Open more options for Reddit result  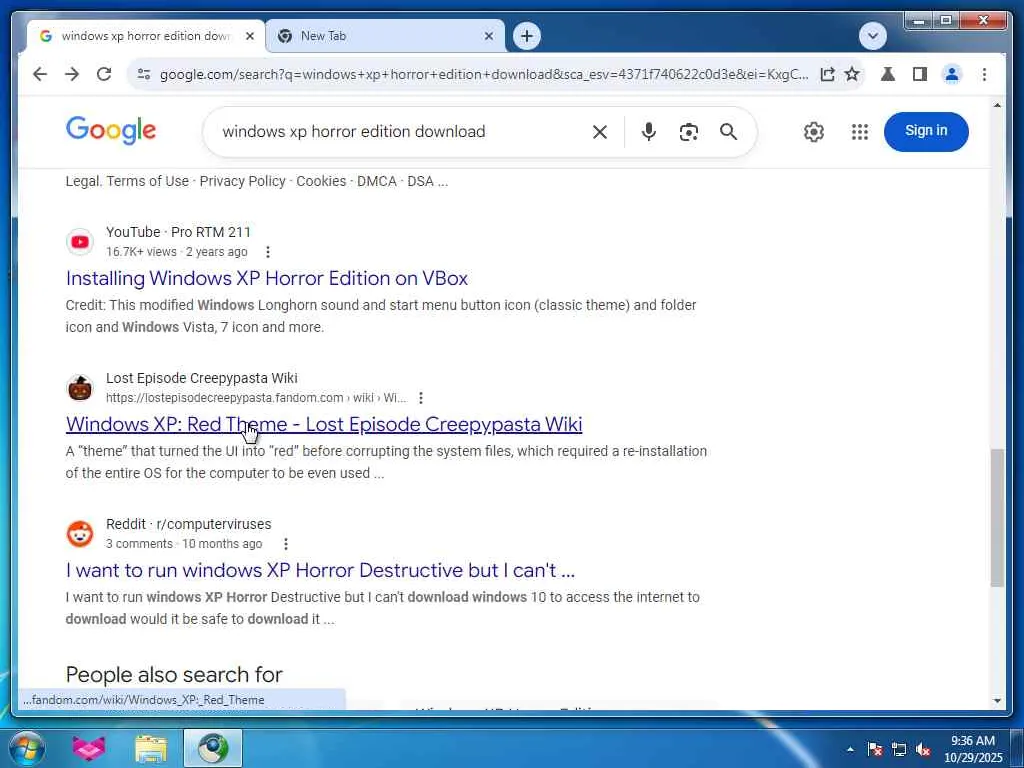(285, 544)
